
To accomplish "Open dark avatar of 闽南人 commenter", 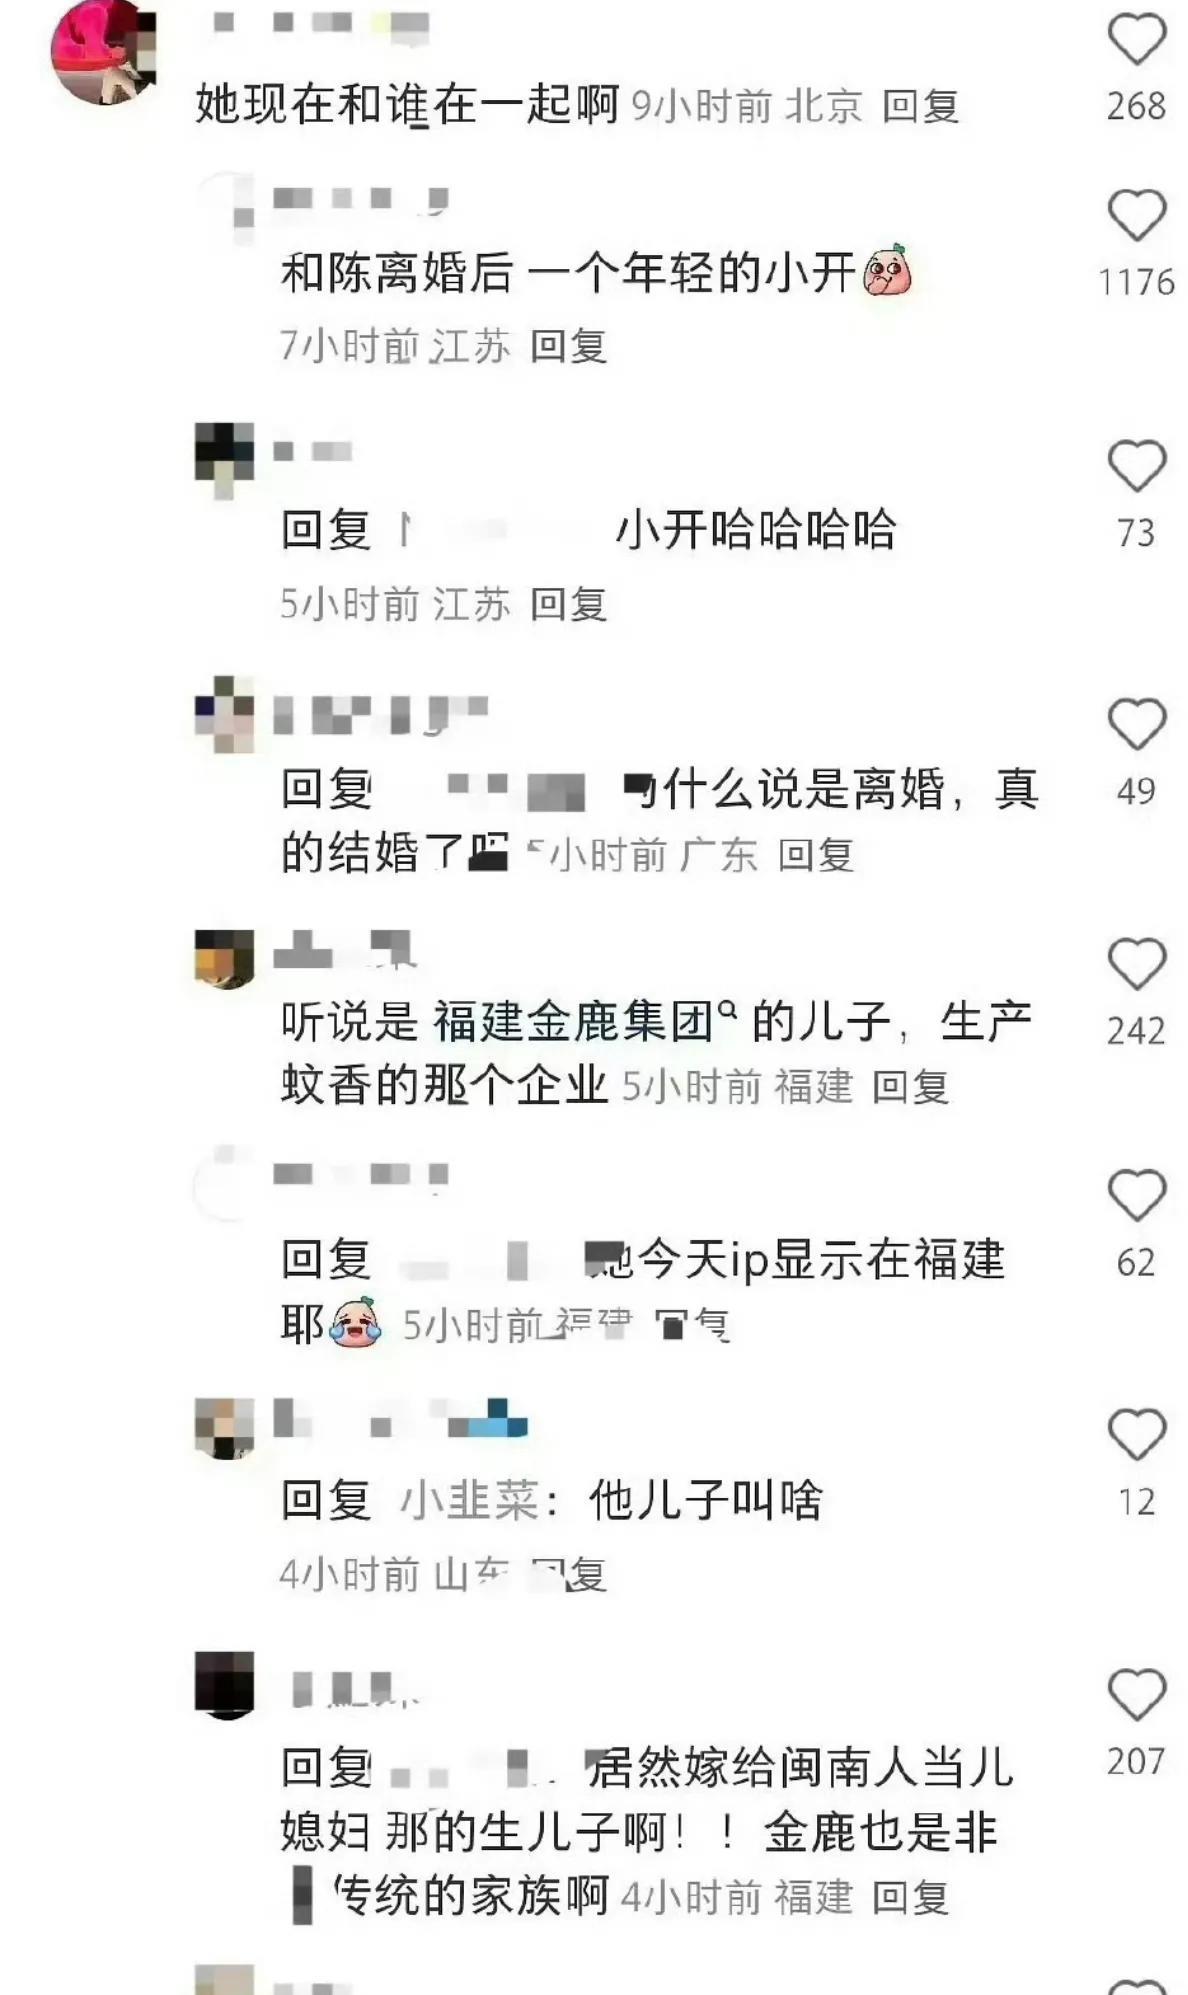I will point(224,1686).
